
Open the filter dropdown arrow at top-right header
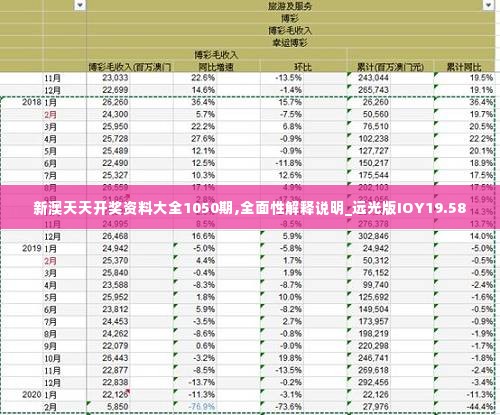[x=489, y=5]
